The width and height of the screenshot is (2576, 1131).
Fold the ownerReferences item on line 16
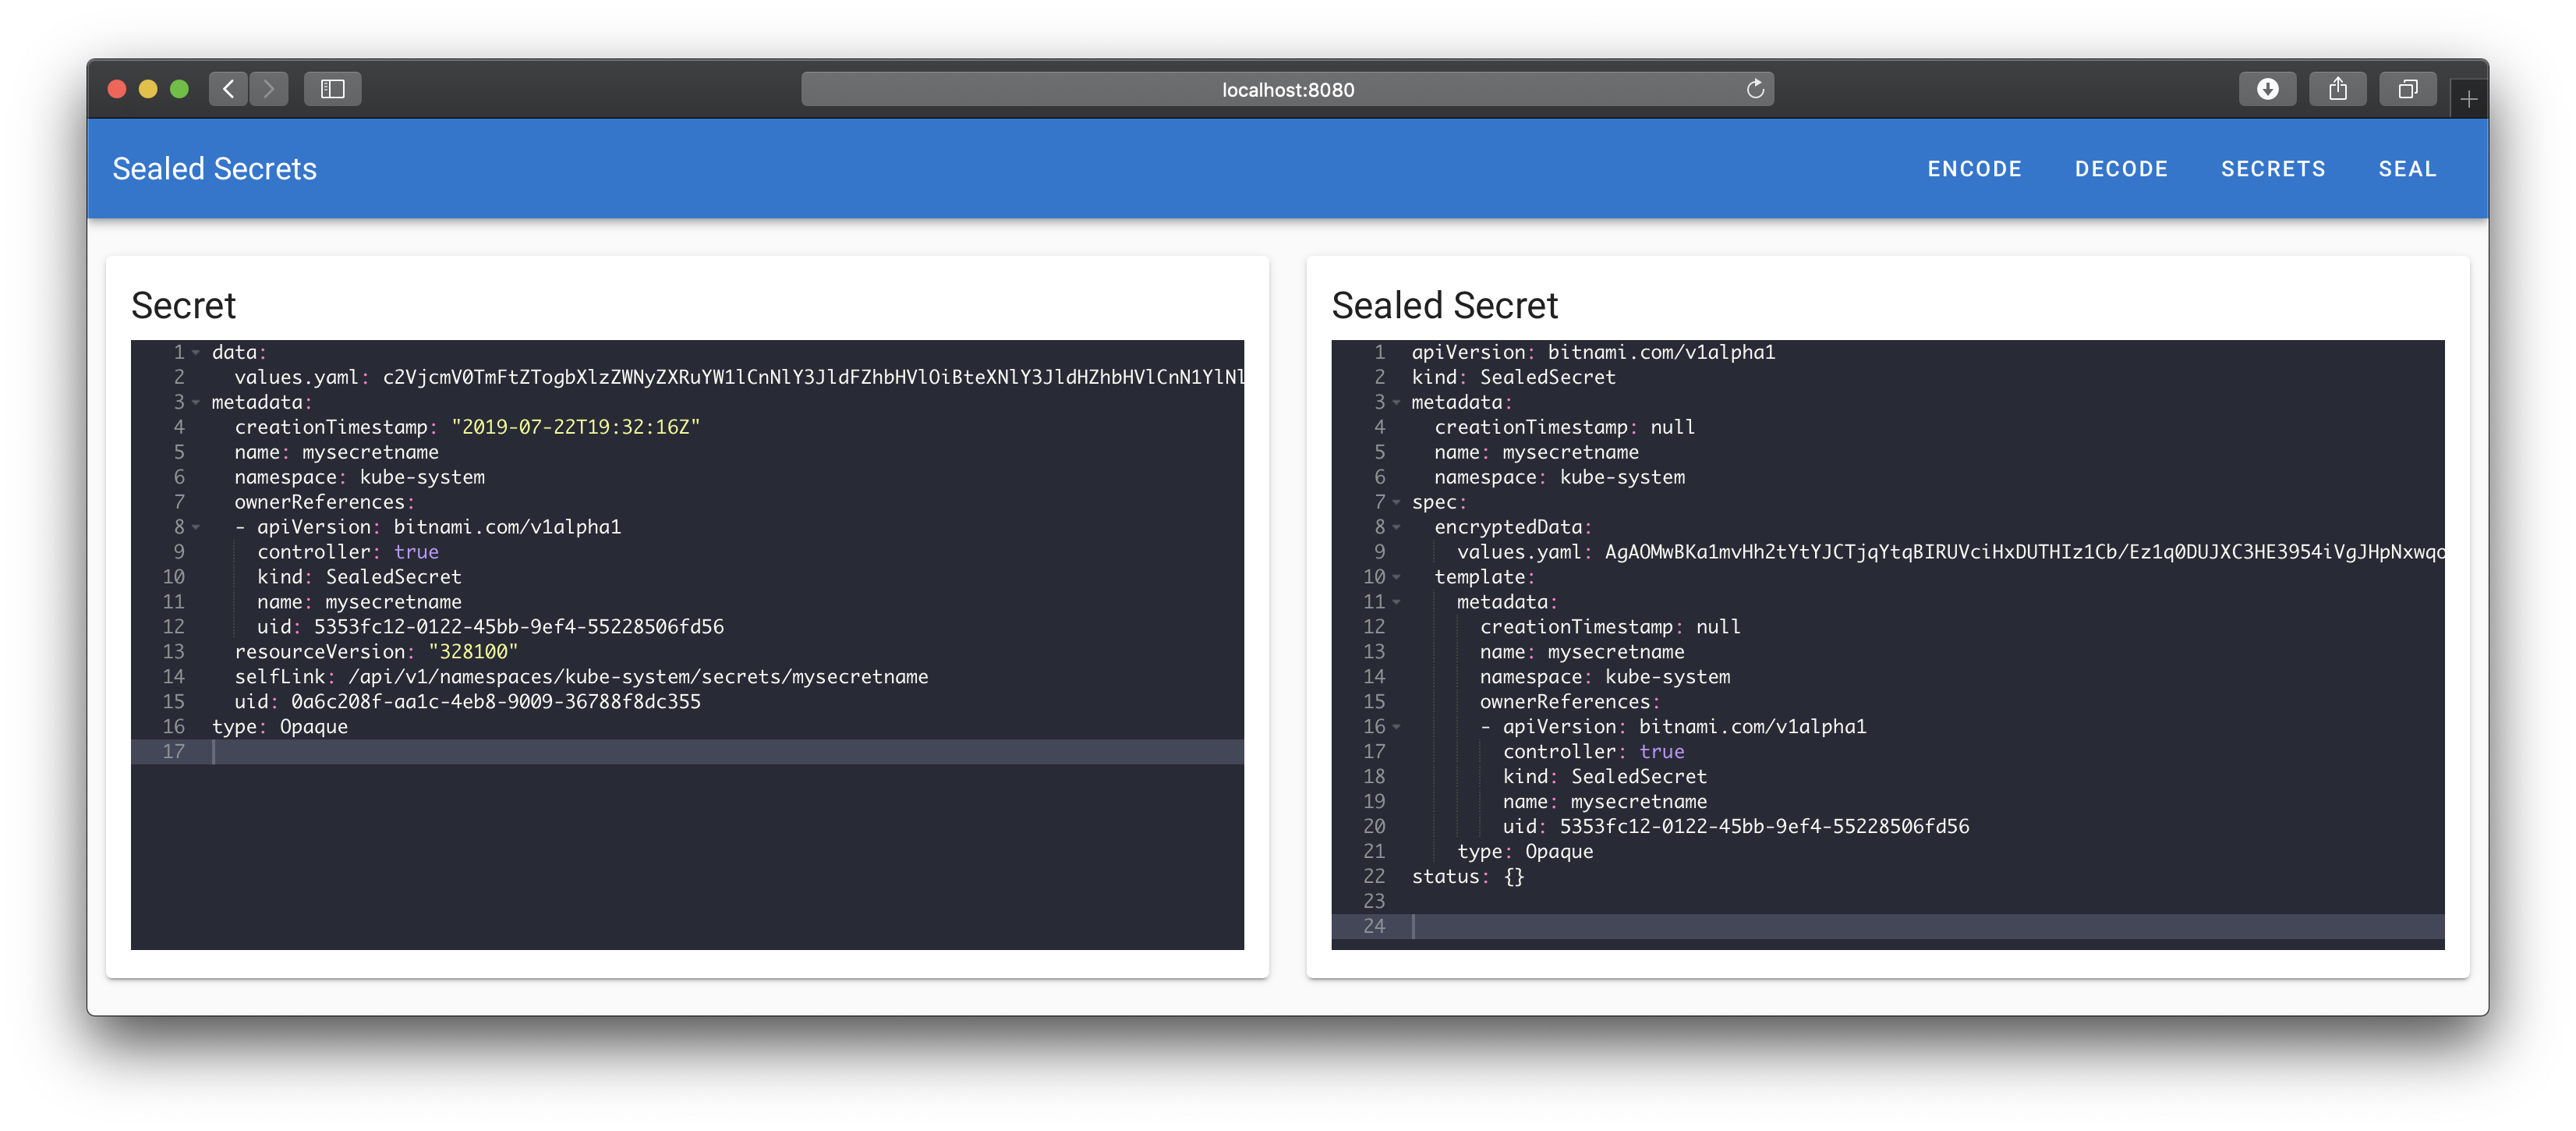(1396, 727)
